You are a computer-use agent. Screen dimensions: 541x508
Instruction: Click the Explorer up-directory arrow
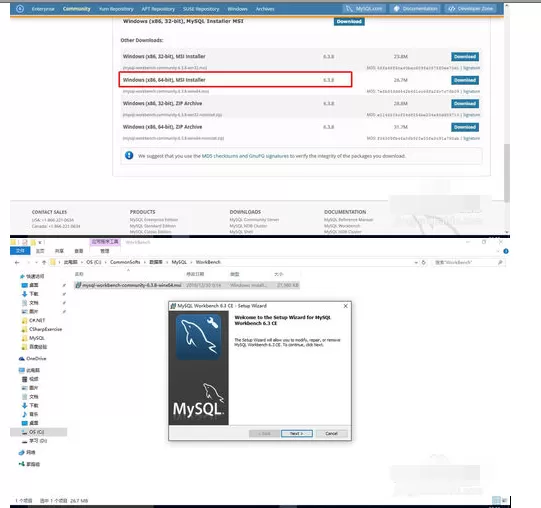44,263
